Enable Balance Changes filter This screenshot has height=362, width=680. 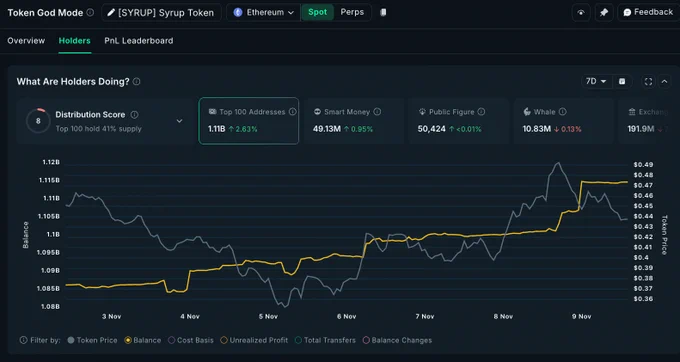click(397, 340)
